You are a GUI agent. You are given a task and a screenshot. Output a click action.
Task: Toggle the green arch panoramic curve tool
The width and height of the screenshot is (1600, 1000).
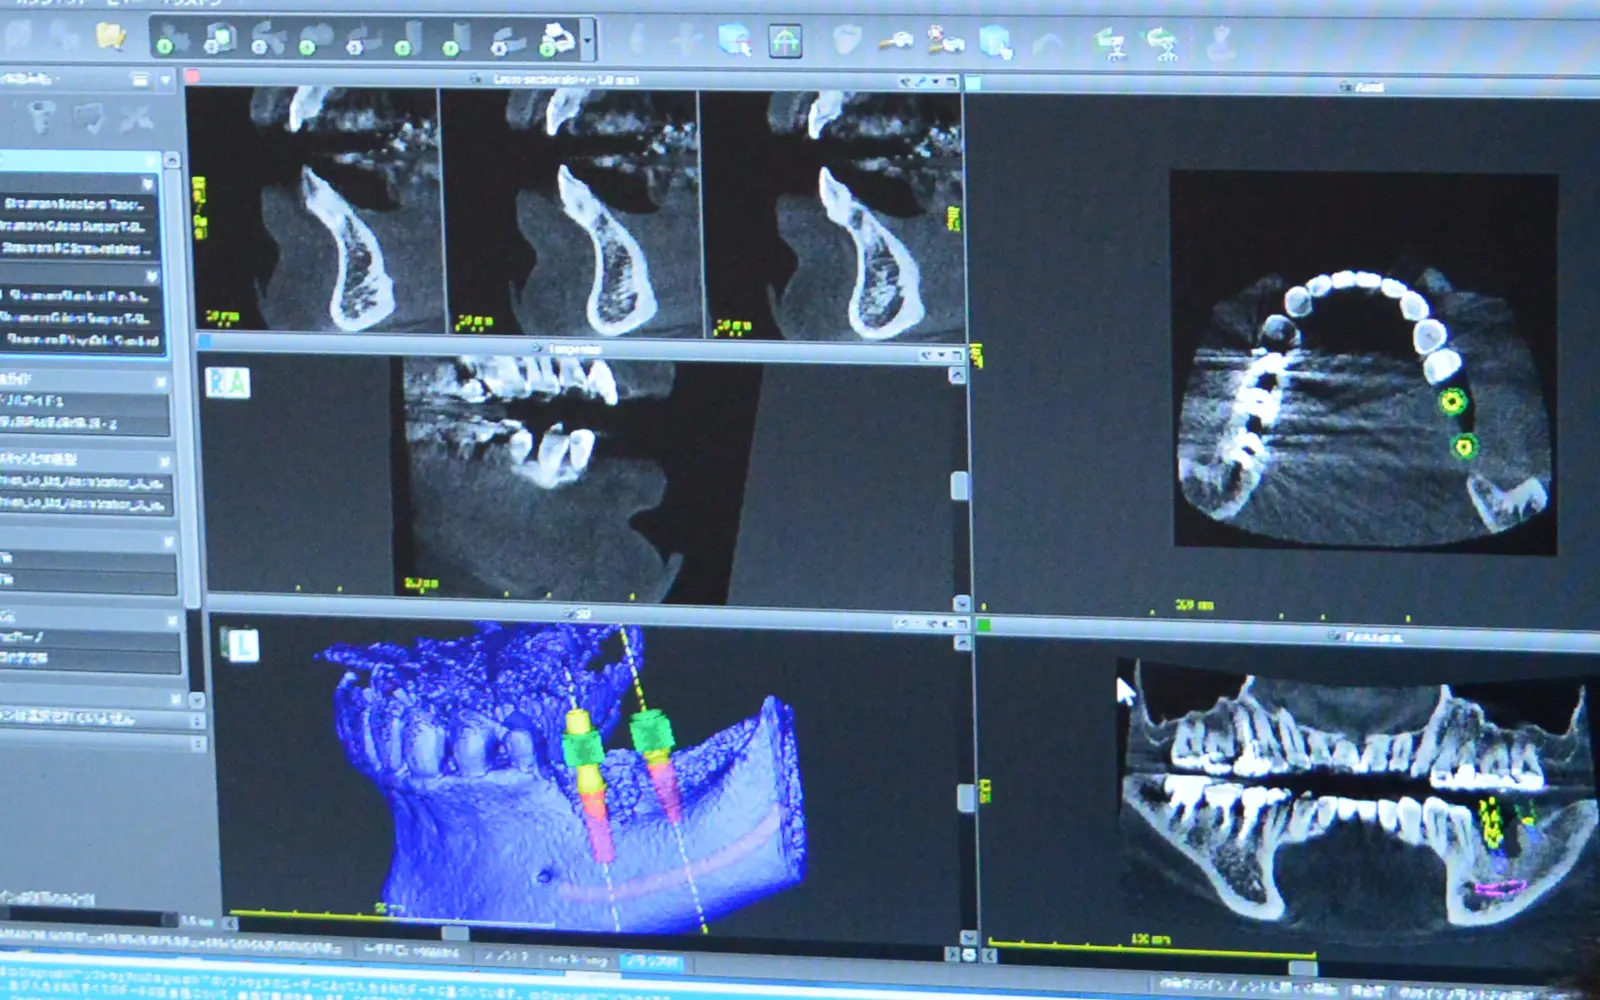click(x=785, y=41)
